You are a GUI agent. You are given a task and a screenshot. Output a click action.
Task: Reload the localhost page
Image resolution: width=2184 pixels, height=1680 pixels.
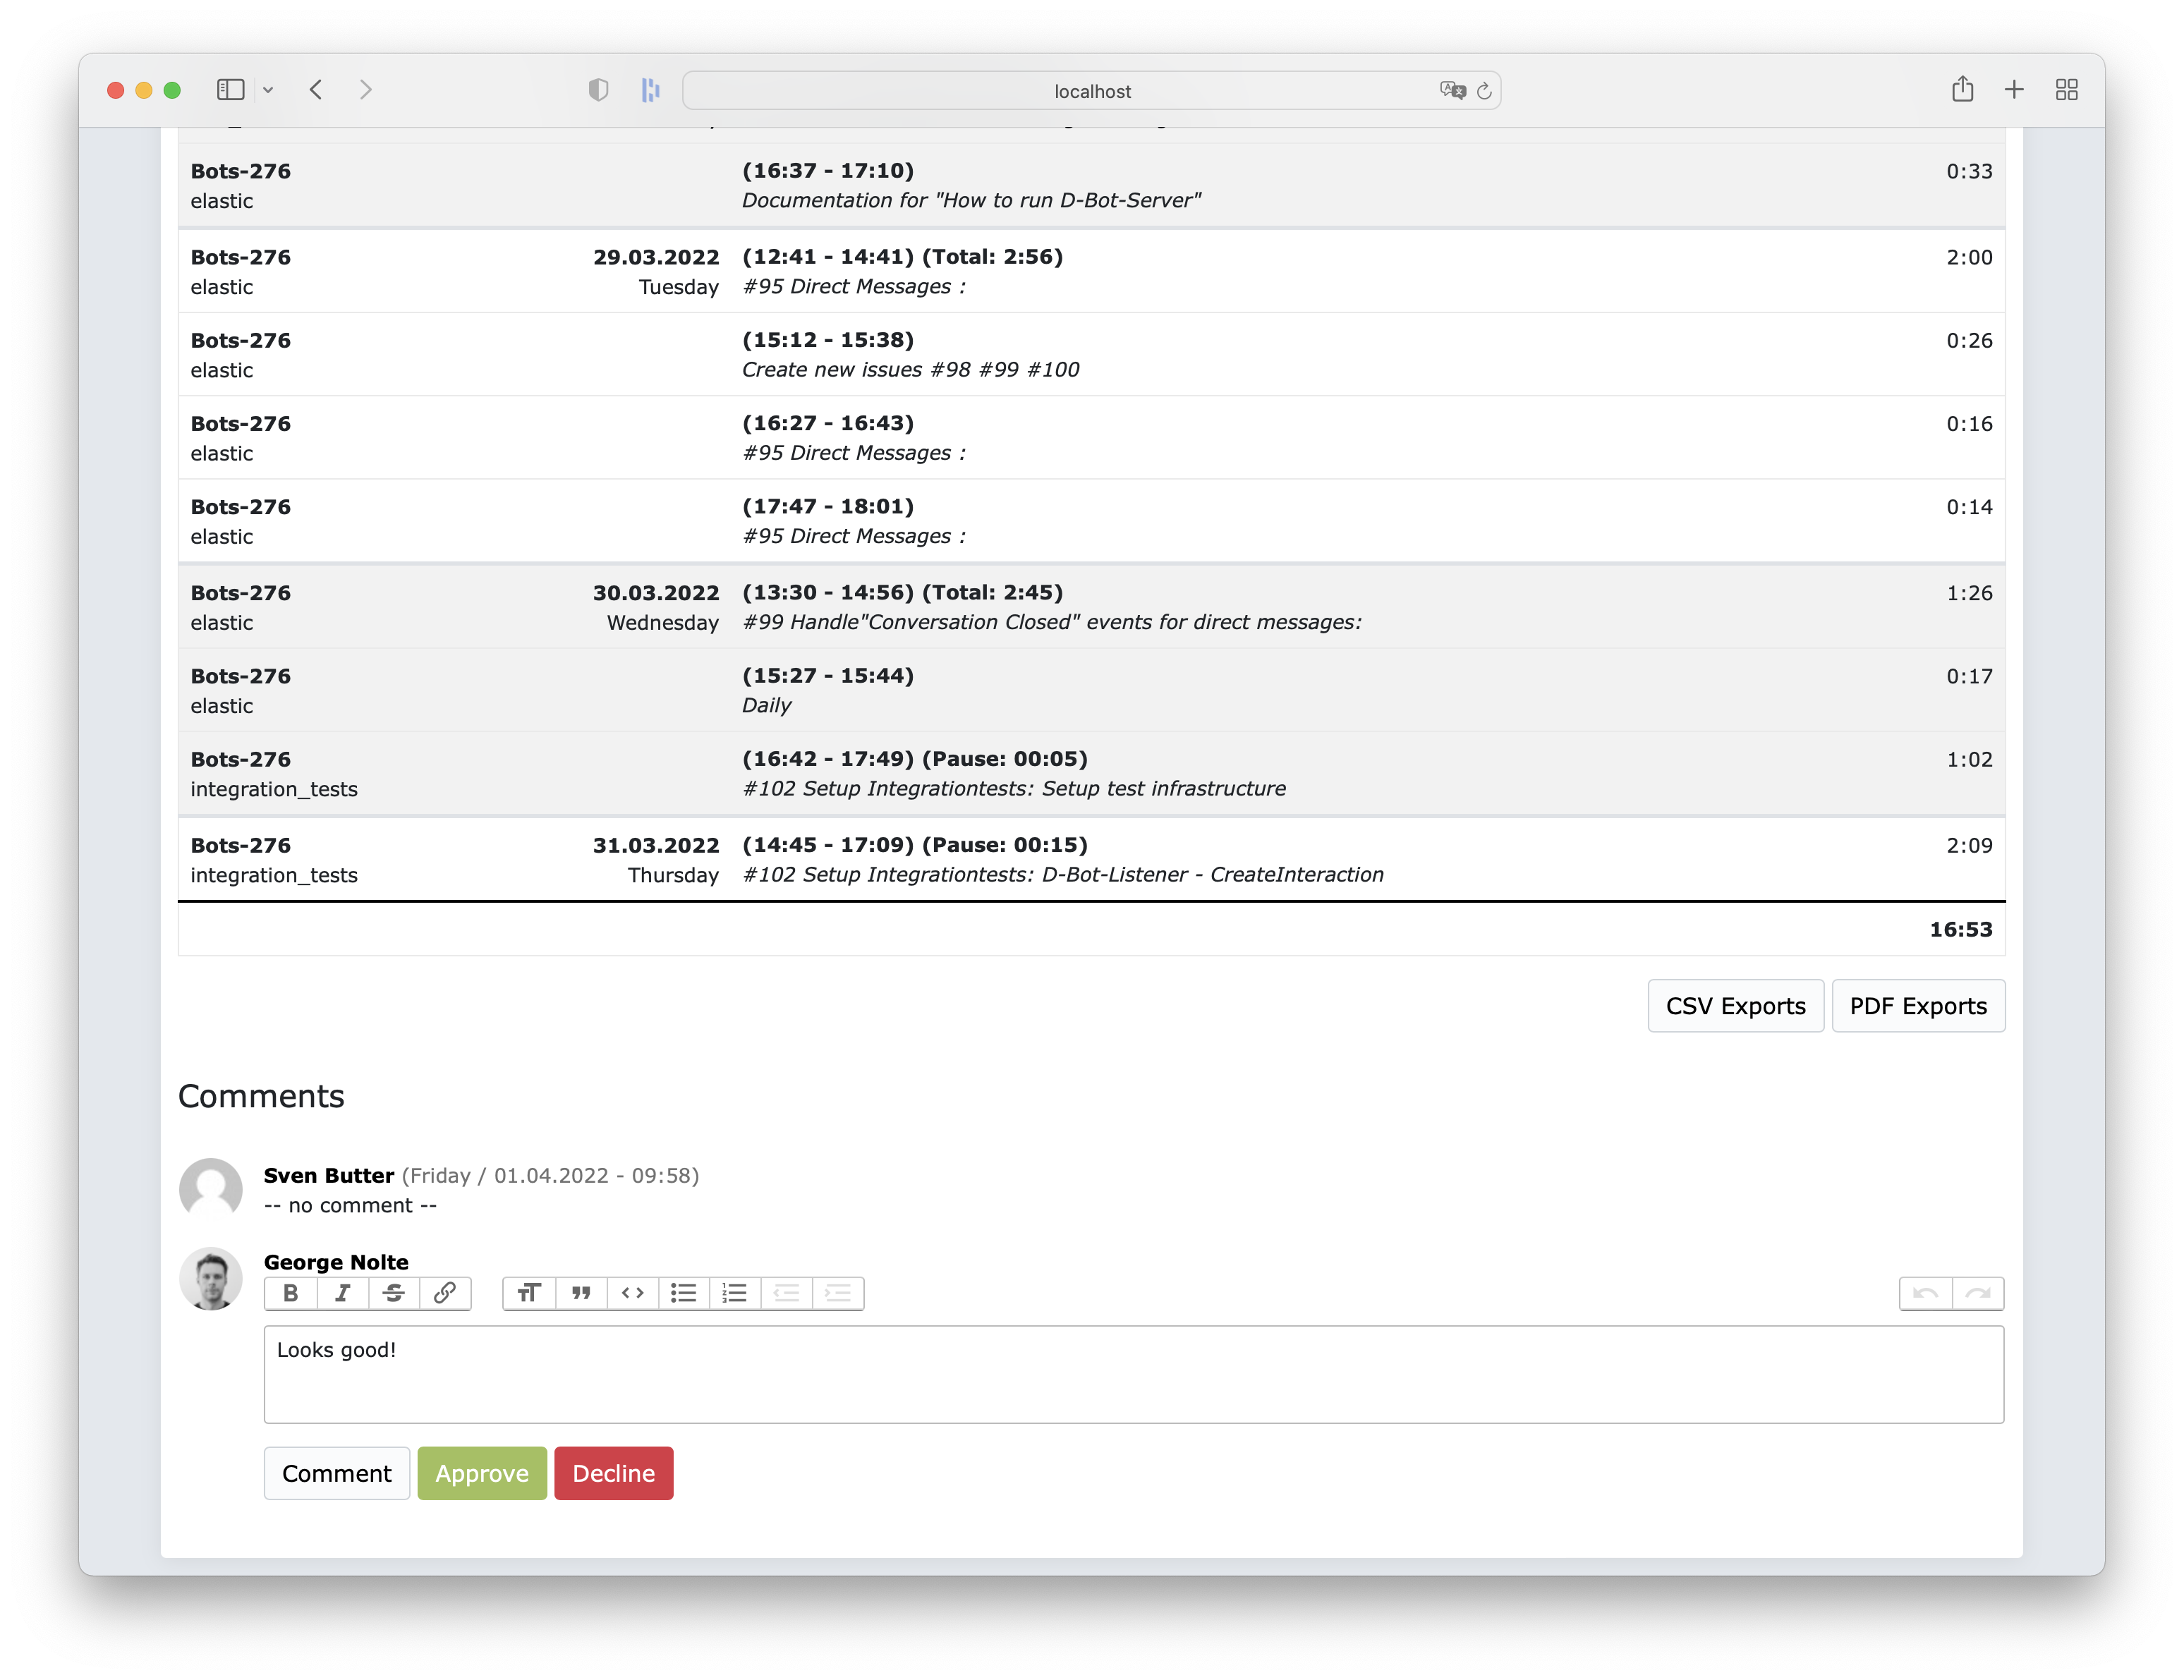coord(1485,91)
